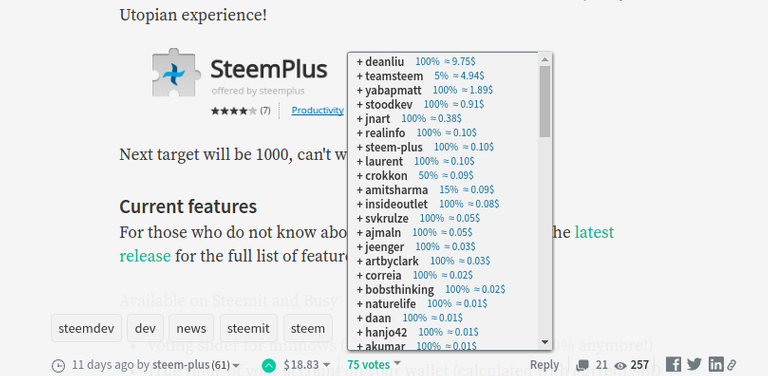Viewport: 768px width, 376px height.
Task: Click the voters list scrollbar thumb
Action: coord(545,101)
